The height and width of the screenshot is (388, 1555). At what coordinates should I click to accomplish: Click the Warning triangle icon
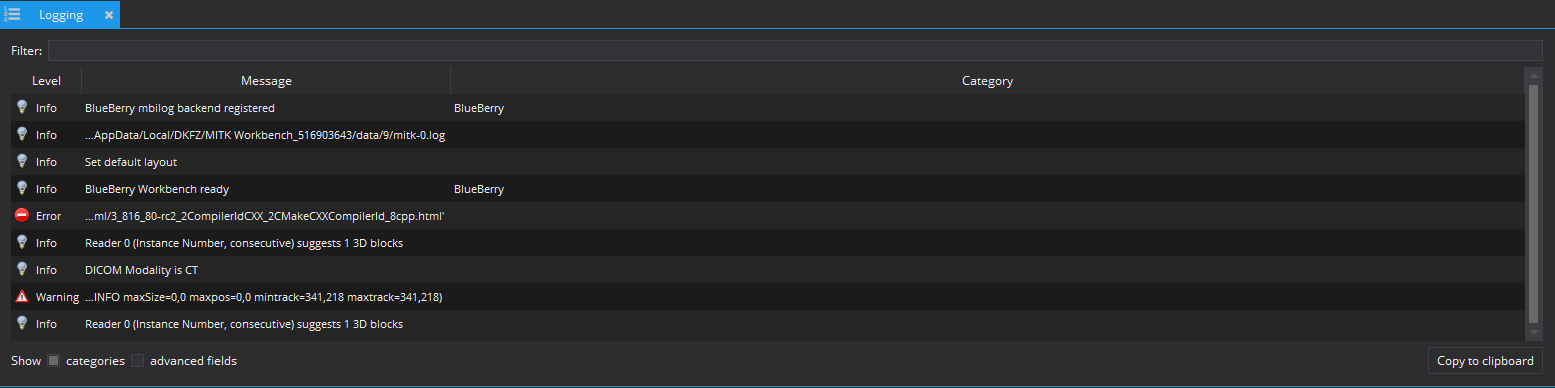coord(22,297)
